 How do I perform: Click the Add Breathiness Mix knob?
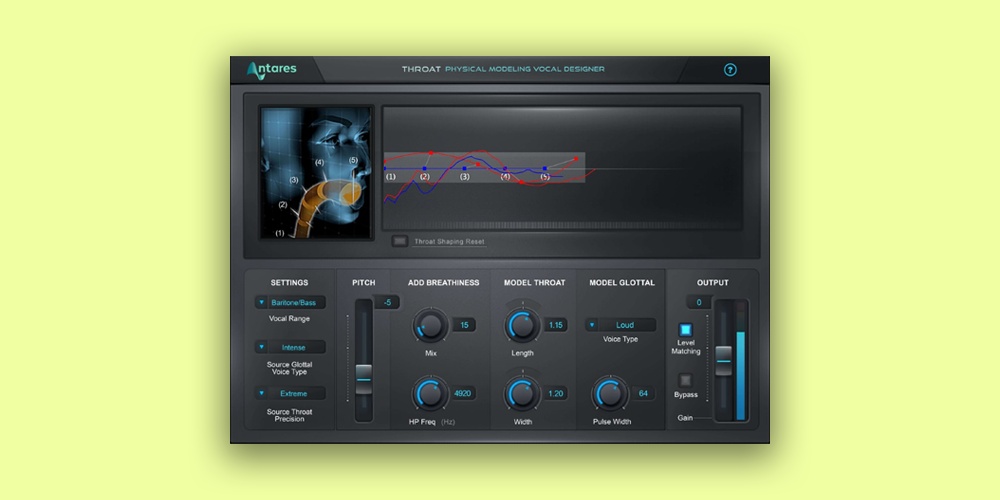coord(429,325)
